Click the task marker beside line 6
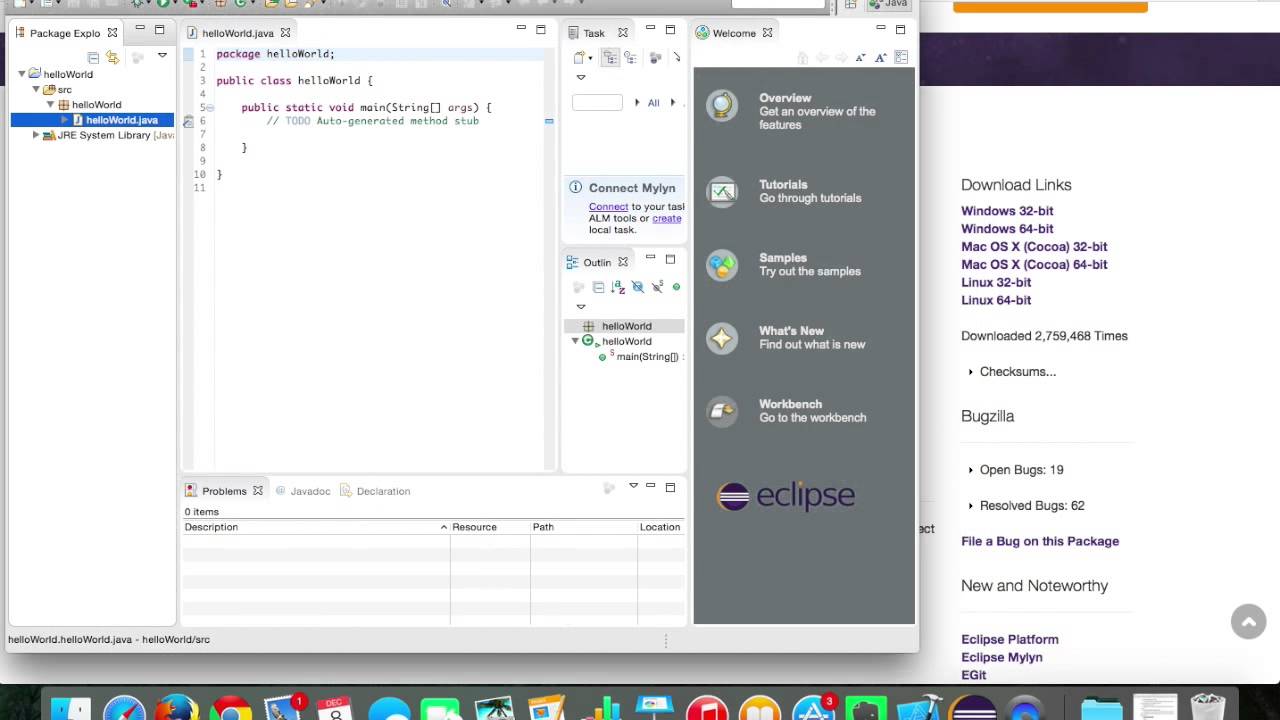1280x720 pixels. click(188, 121)
